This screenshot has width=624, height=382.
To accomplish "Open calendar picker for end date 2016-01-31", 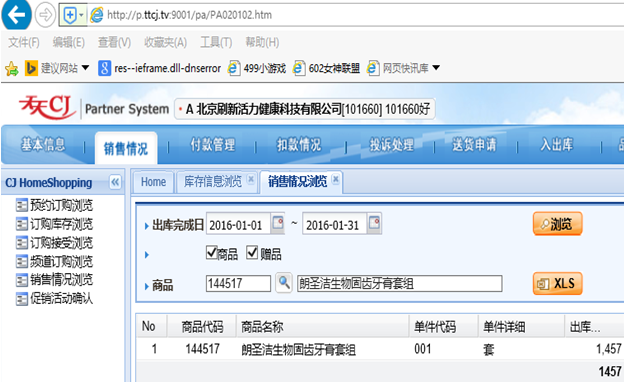I will tap(374, 223).
